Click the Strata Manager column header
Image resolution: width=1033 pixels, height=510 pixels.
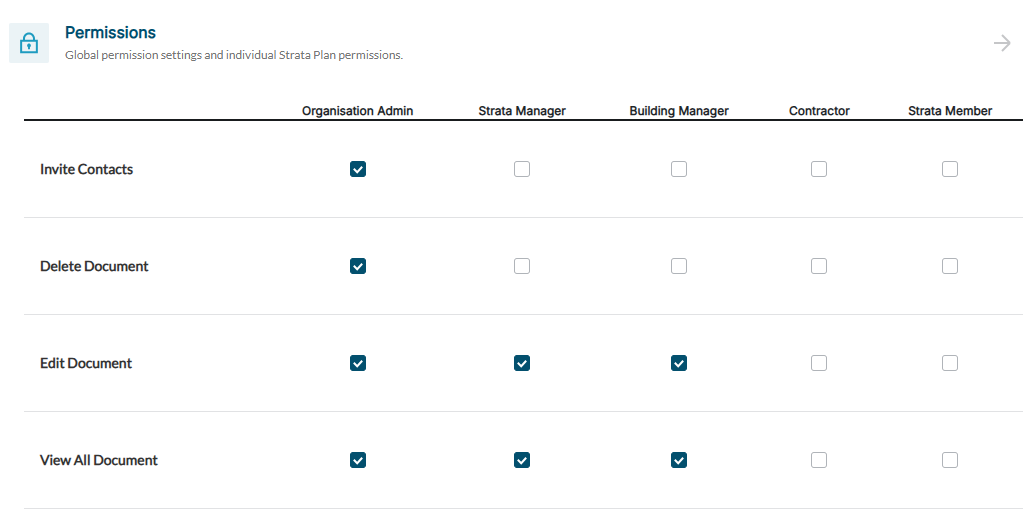point(522,111)
